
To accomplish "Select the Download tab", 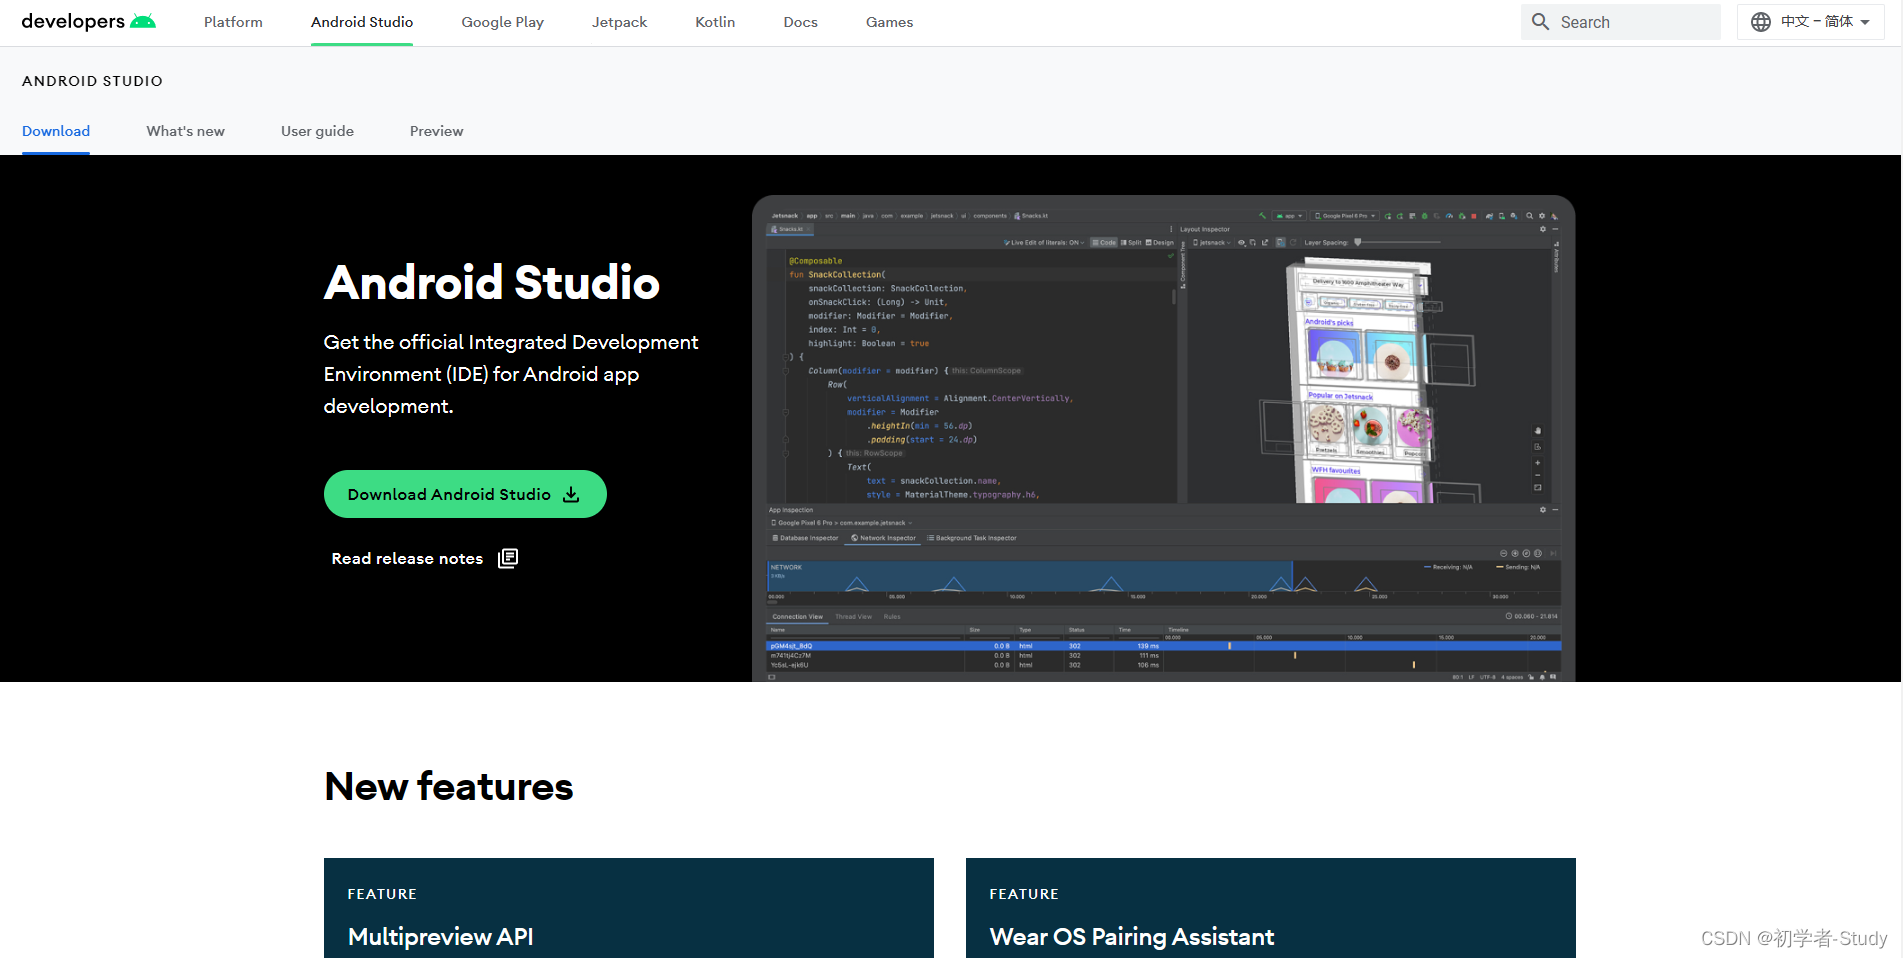I will pyautogui.click(x=56, y=131).
